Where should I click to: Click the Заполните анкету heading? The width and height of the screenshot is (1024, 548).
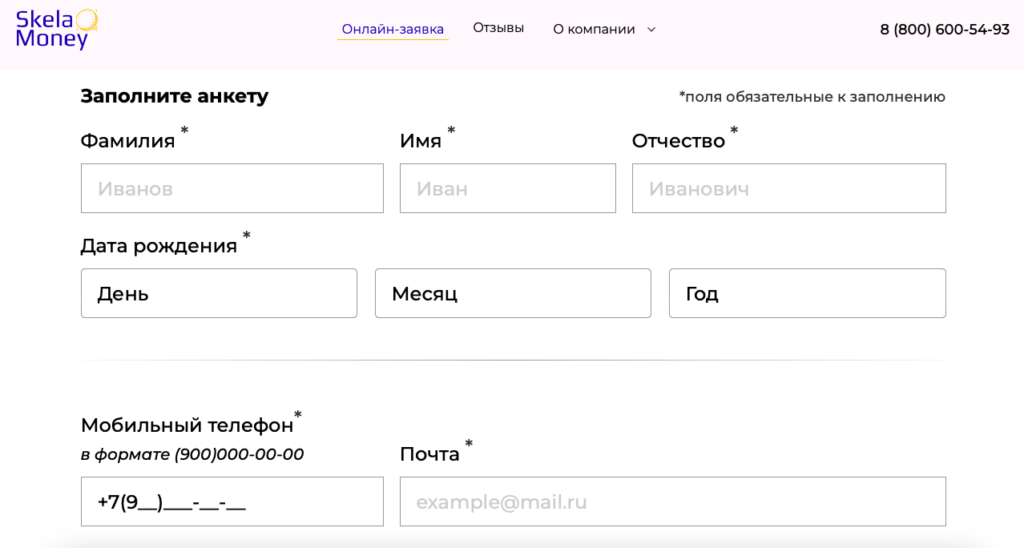click(174, 96)
